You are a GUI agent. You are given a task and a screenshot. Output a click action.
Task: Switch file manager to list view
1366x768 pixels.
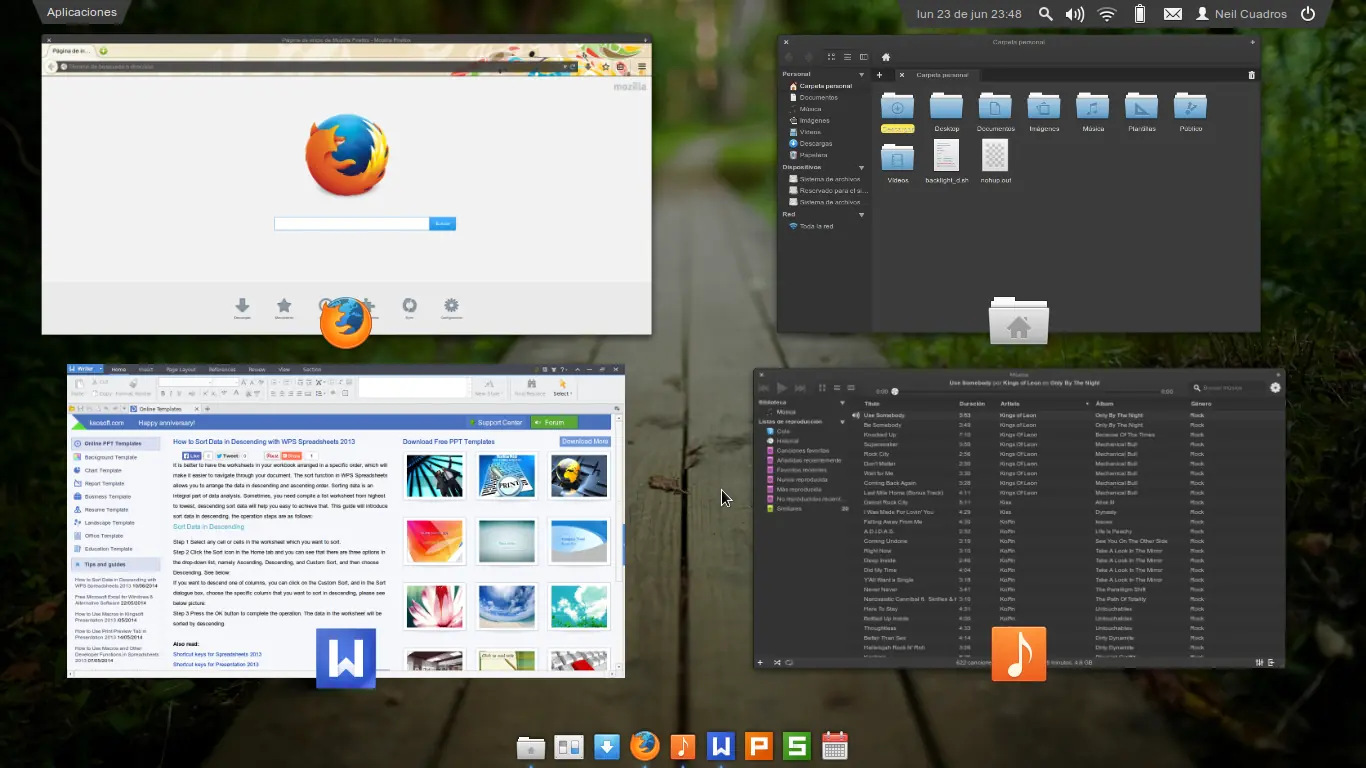[x=847, y=57]
